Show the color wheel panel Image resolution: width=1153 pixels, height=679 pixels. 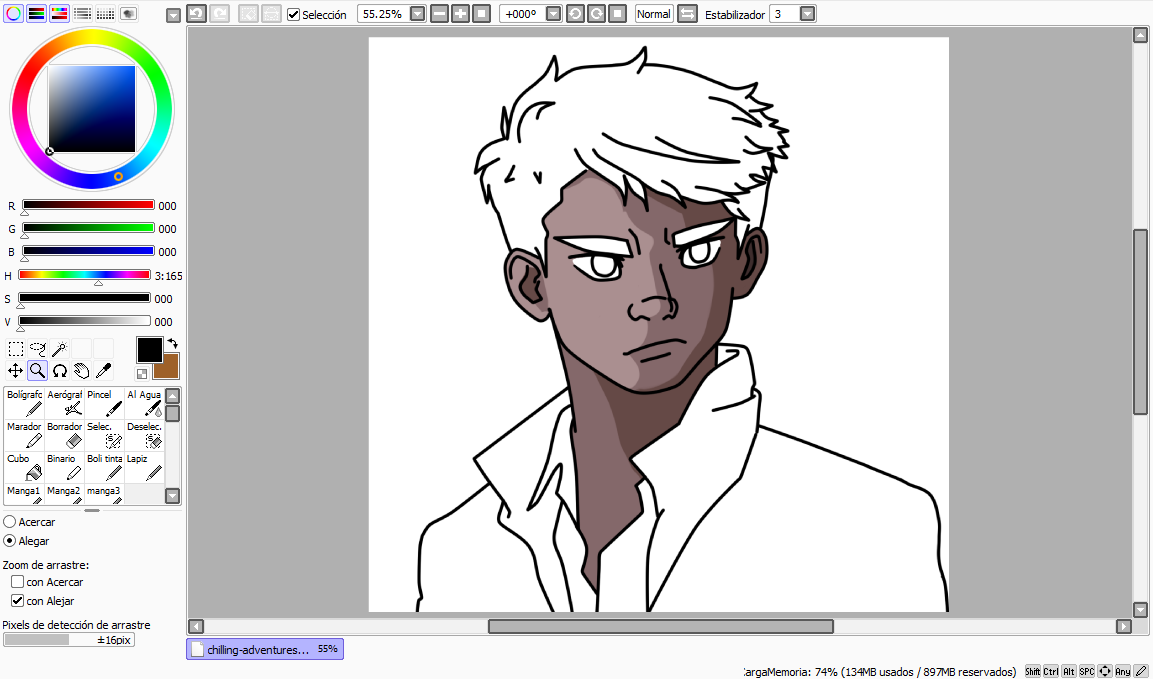pyautogui.click(x=13, y=13)
